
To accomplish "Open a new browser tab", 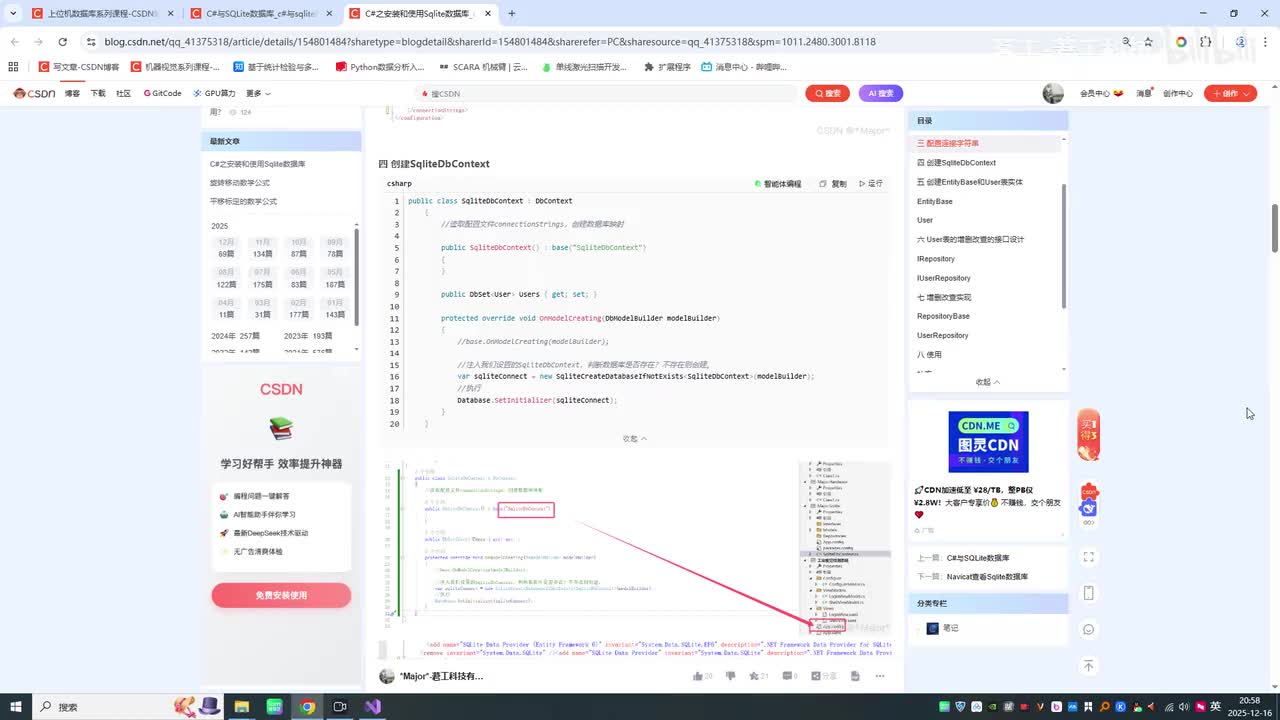I will coord(512,13).
